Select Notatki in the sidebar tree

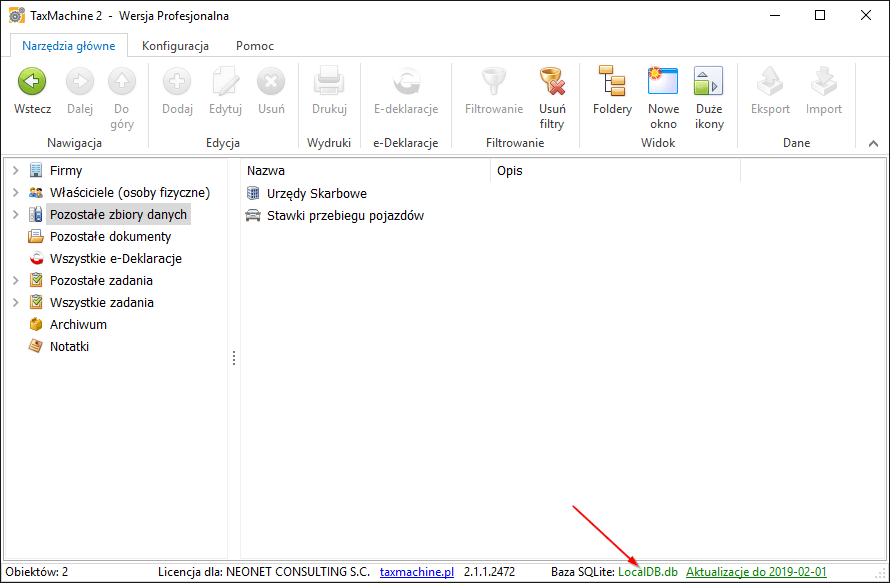69,346
